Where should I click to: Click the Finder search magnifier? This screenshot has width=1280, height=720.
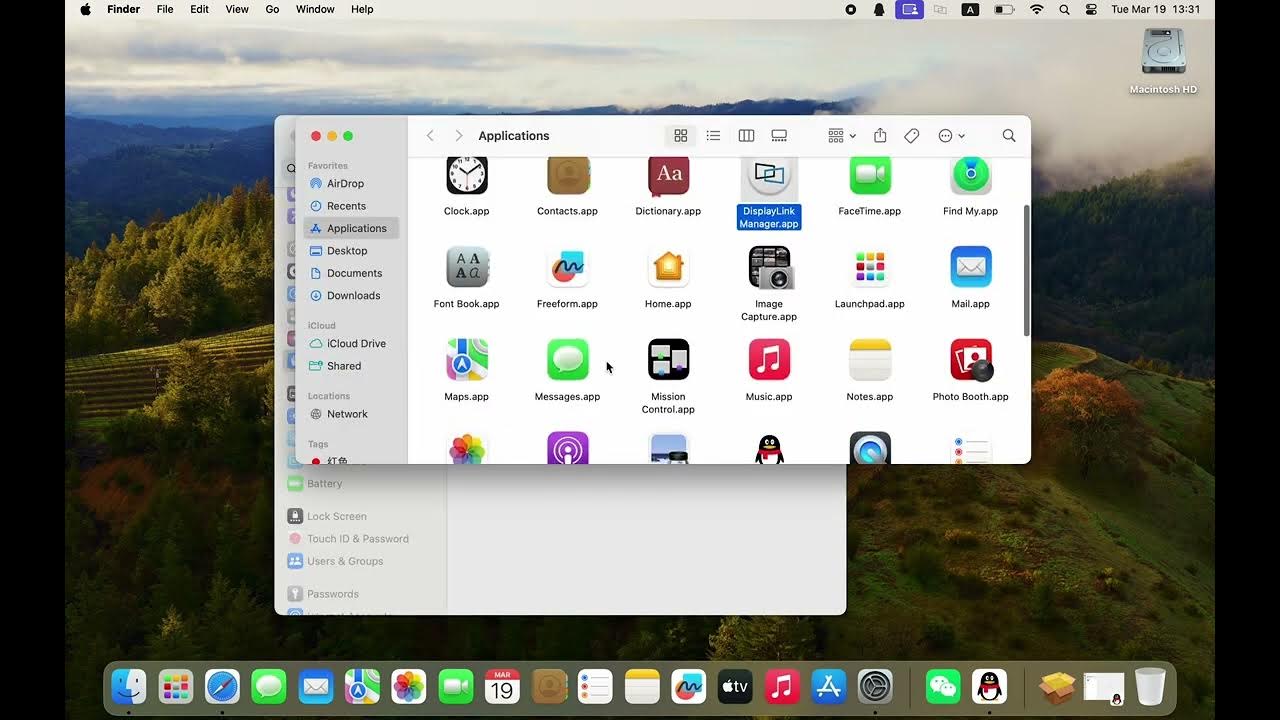(x=1009, y=136)
